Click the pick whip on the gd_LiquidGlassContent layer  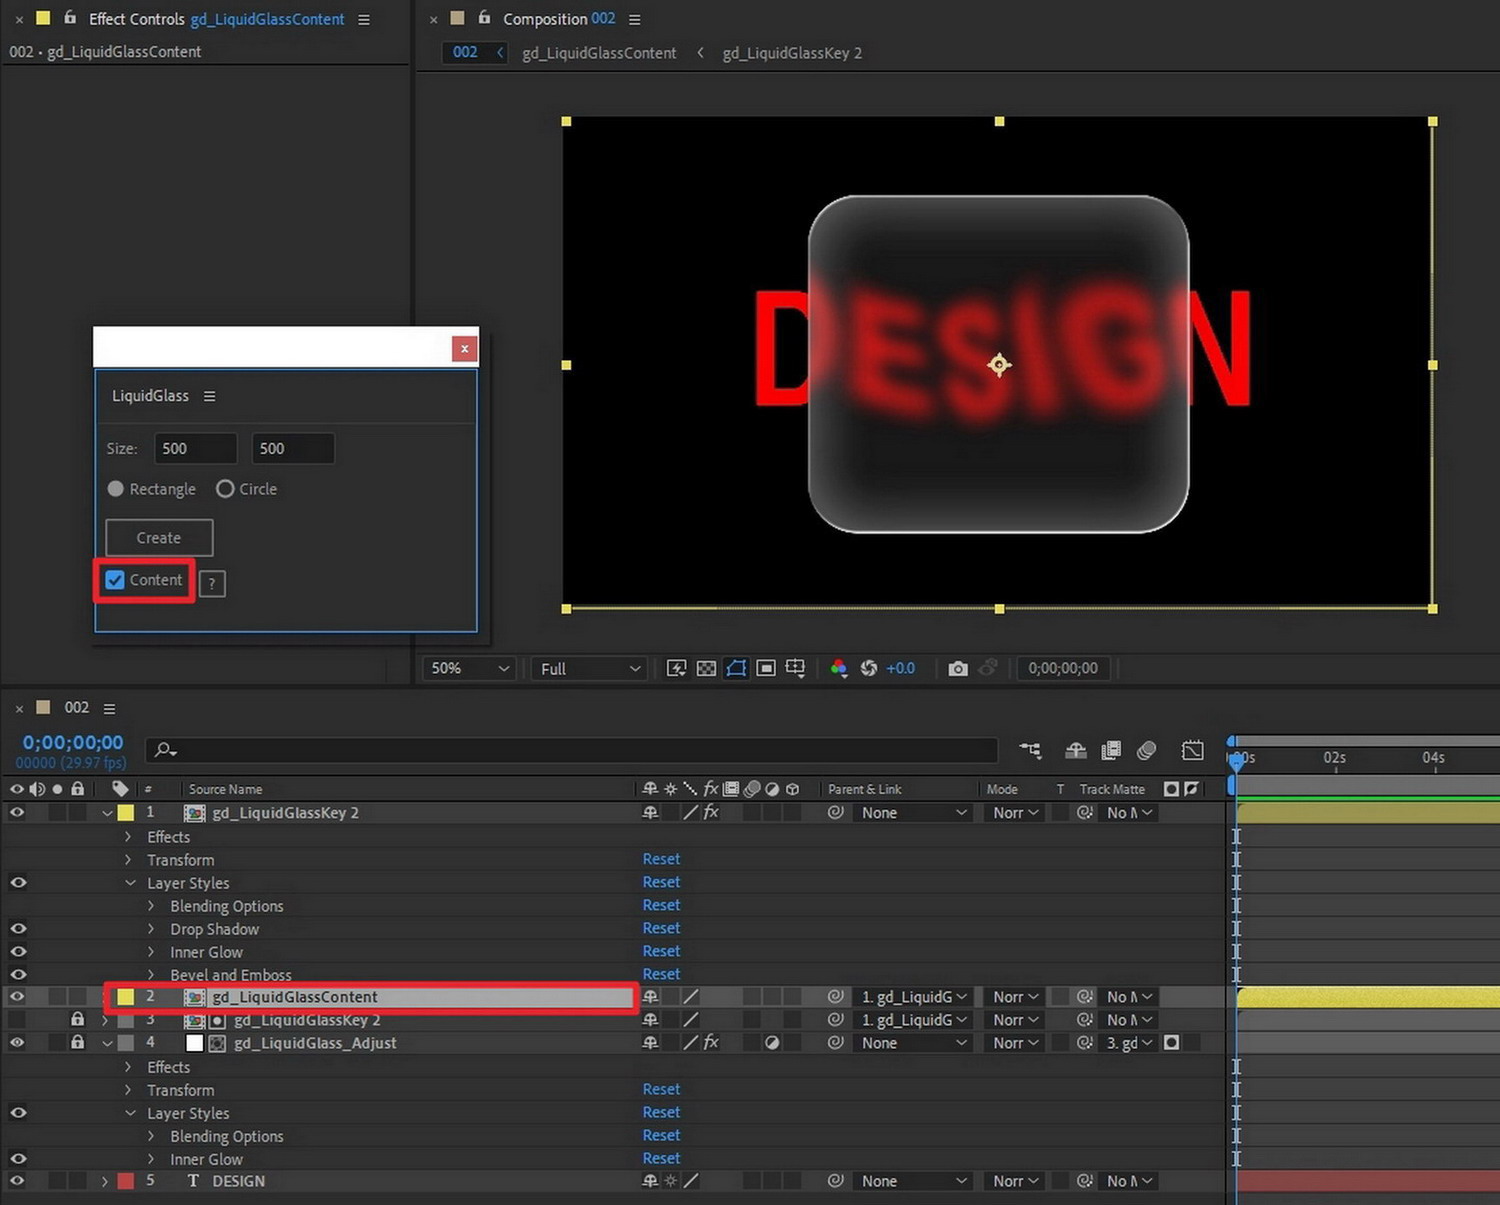(x=836, y=997)
